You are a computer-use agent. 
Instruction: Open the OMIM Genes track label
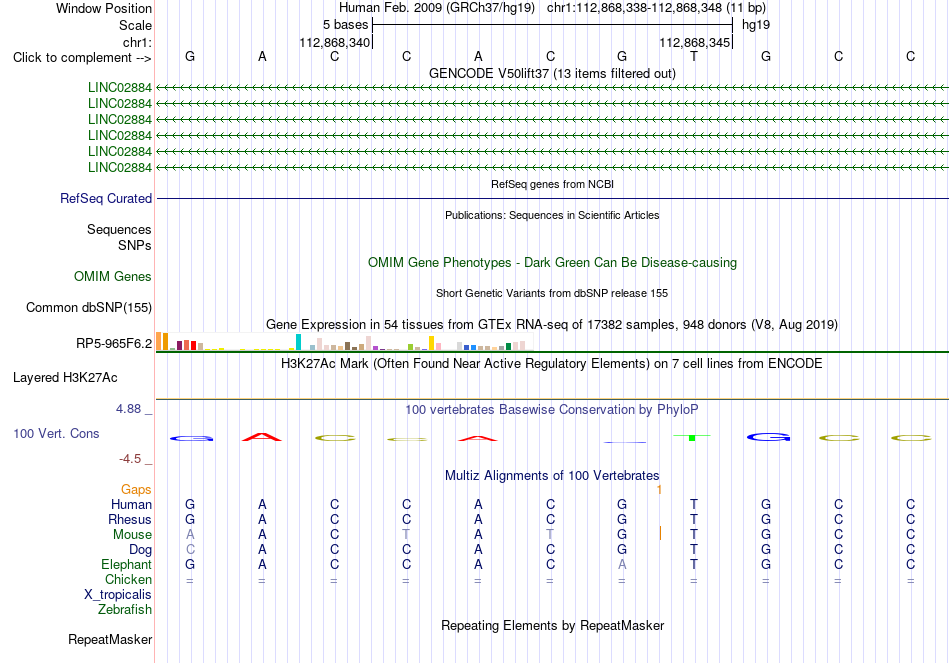(113, 276)
